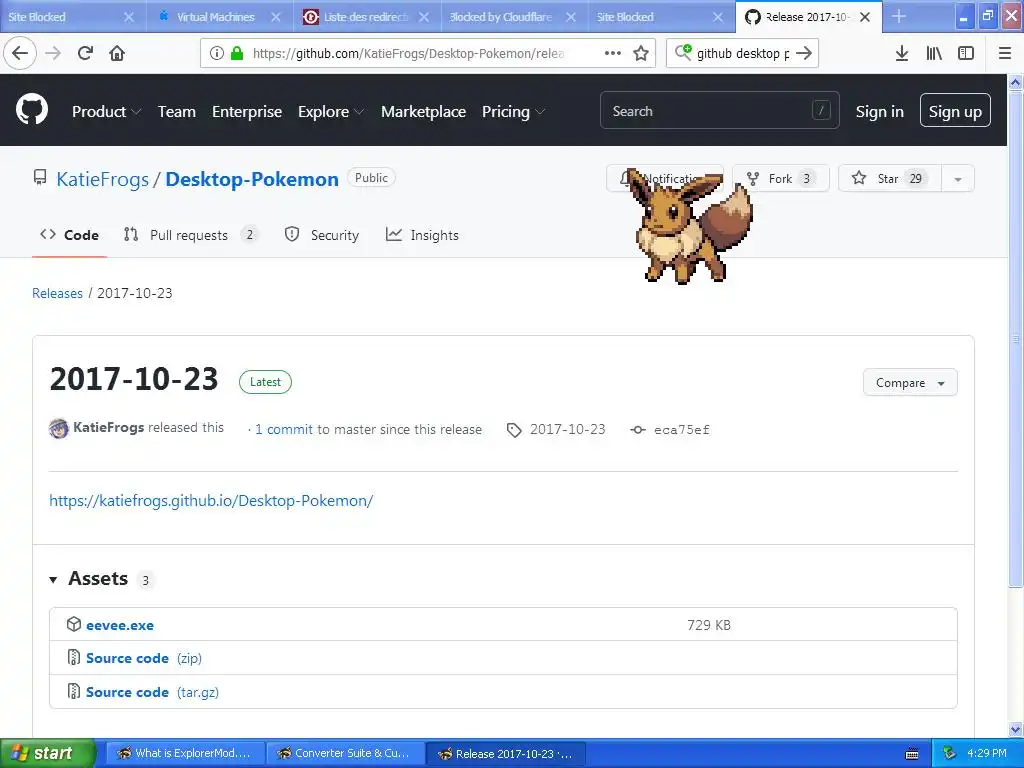Open the Windows start button

(47, 753)
